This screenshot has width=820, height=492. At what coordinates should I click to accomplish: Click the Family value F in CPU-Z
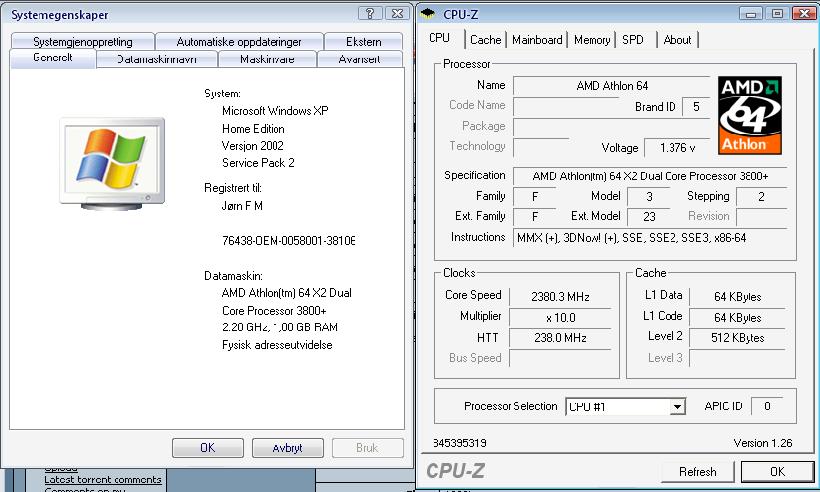[535, 197]
